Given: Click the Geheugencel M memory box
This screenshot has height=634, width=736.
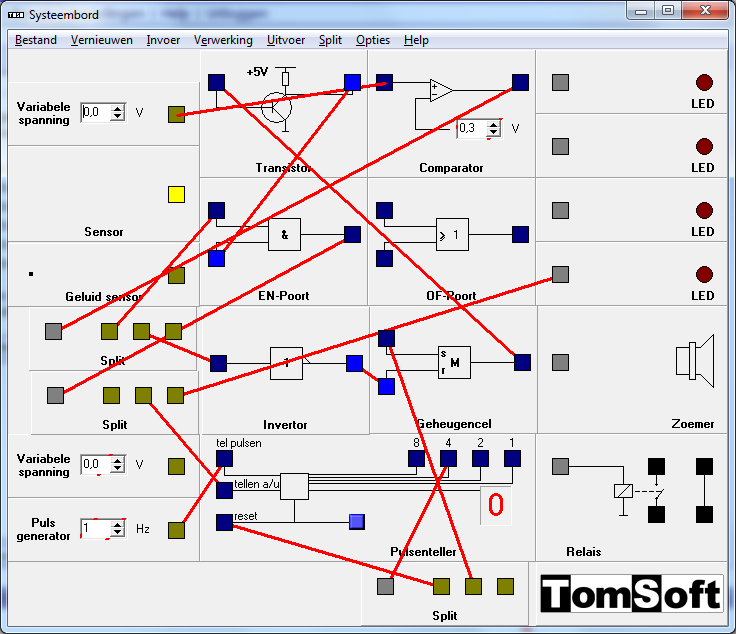Looking at the screenshot, I should [x=454, y=363].
